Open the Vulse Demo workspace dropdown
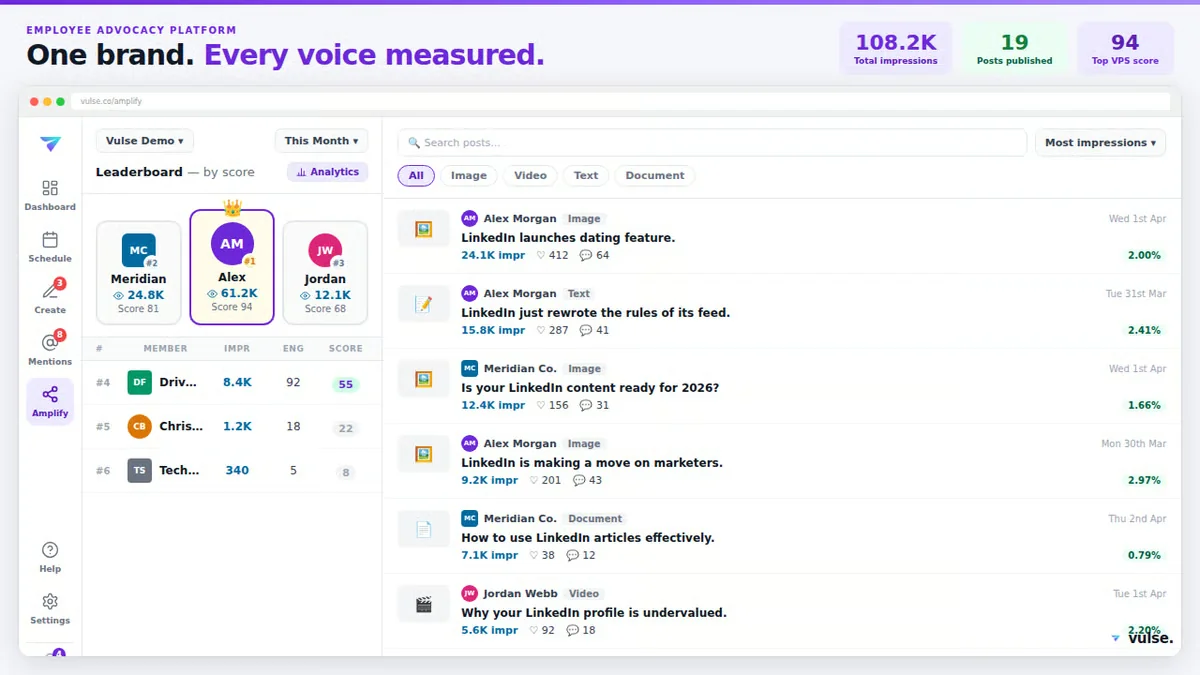 (x=145, y=141)
